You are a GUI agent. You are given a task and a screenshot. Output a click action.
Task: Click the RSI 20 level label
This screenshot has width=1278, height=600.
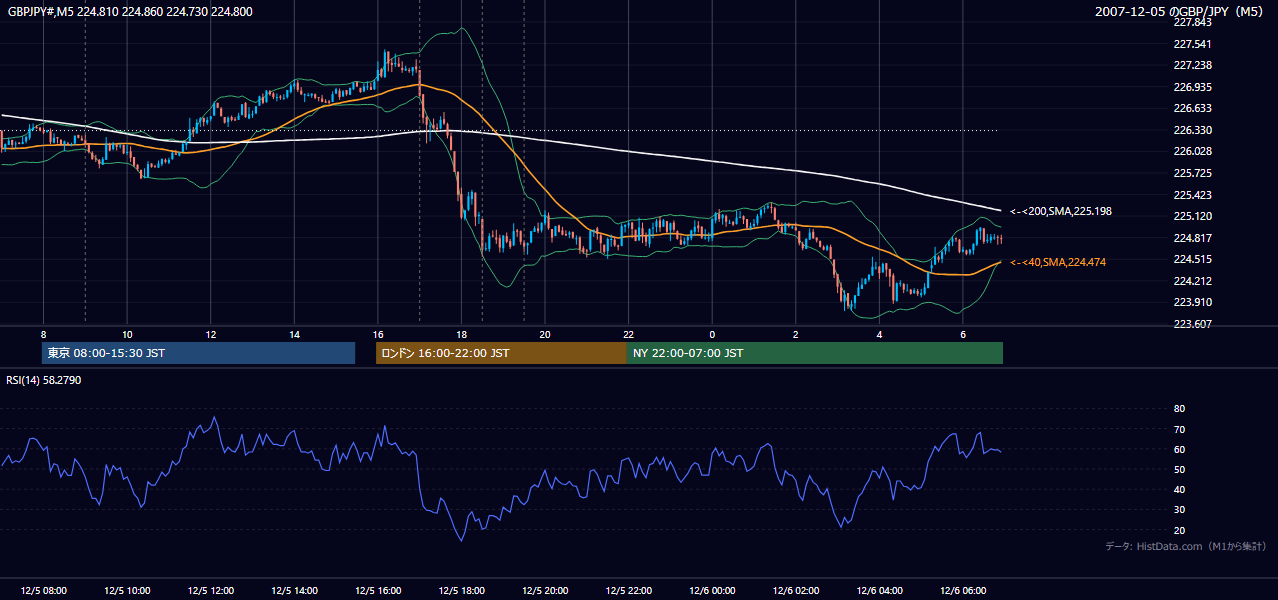tap(1180, 530)
